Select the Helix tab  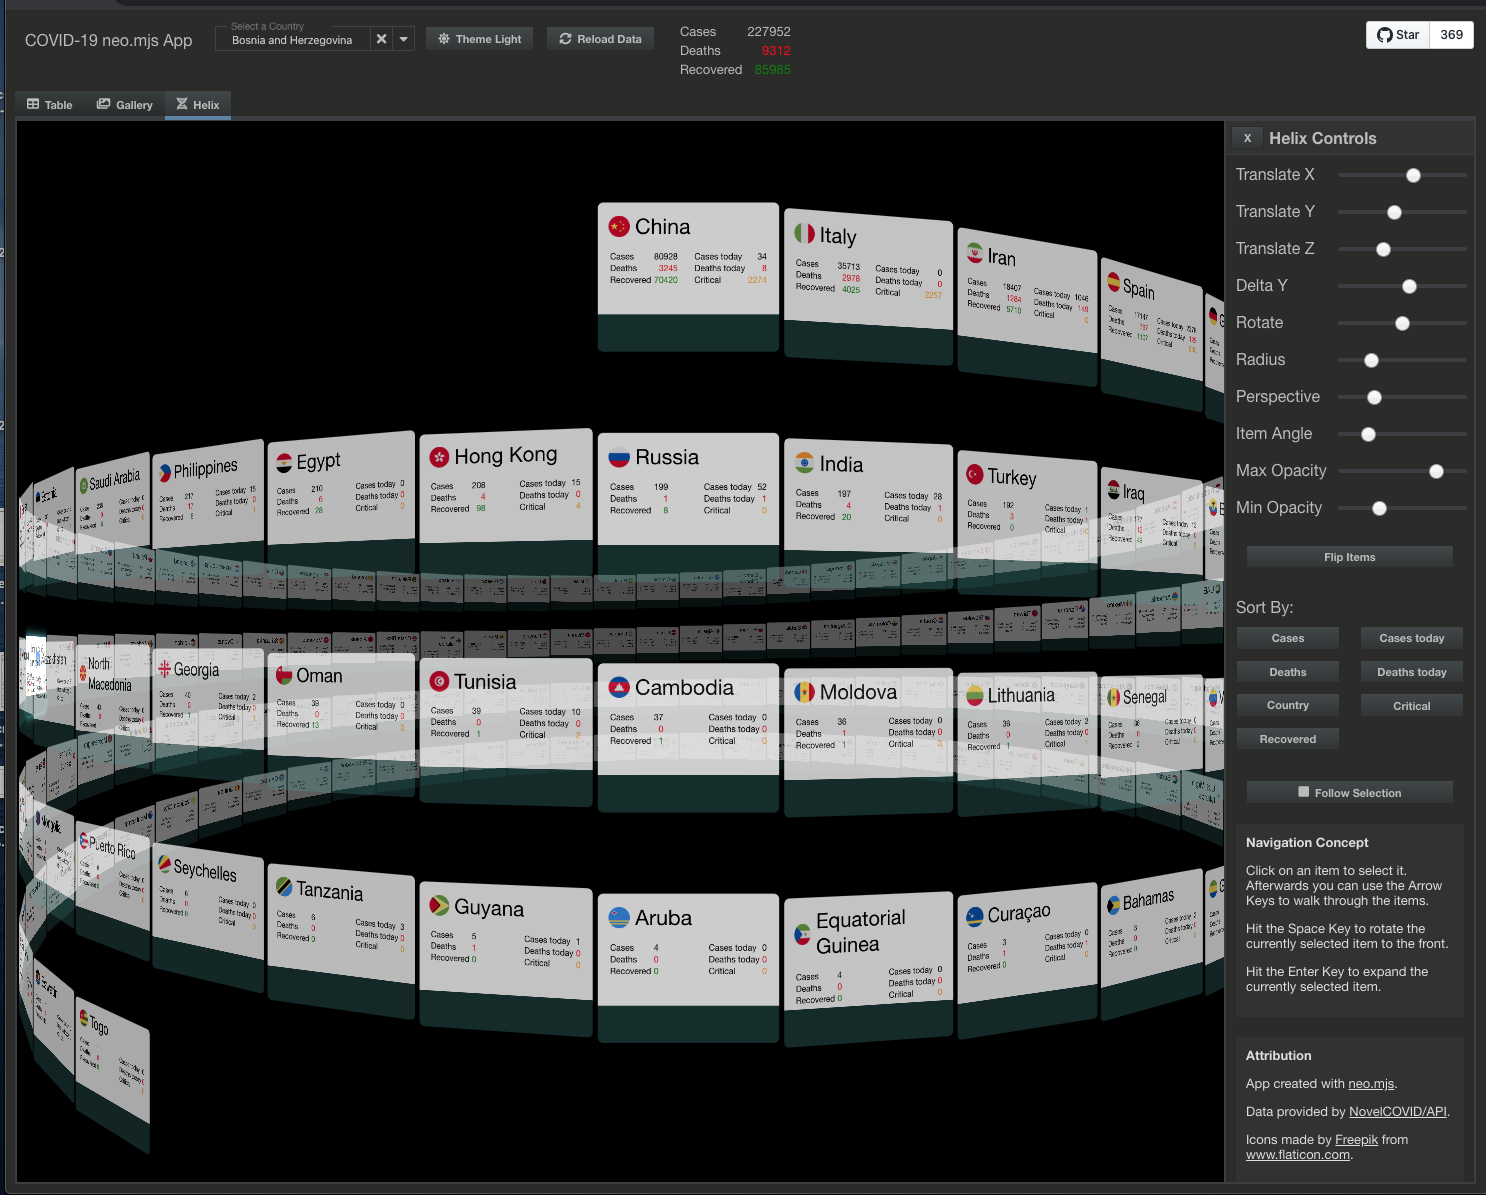(198, 104)
